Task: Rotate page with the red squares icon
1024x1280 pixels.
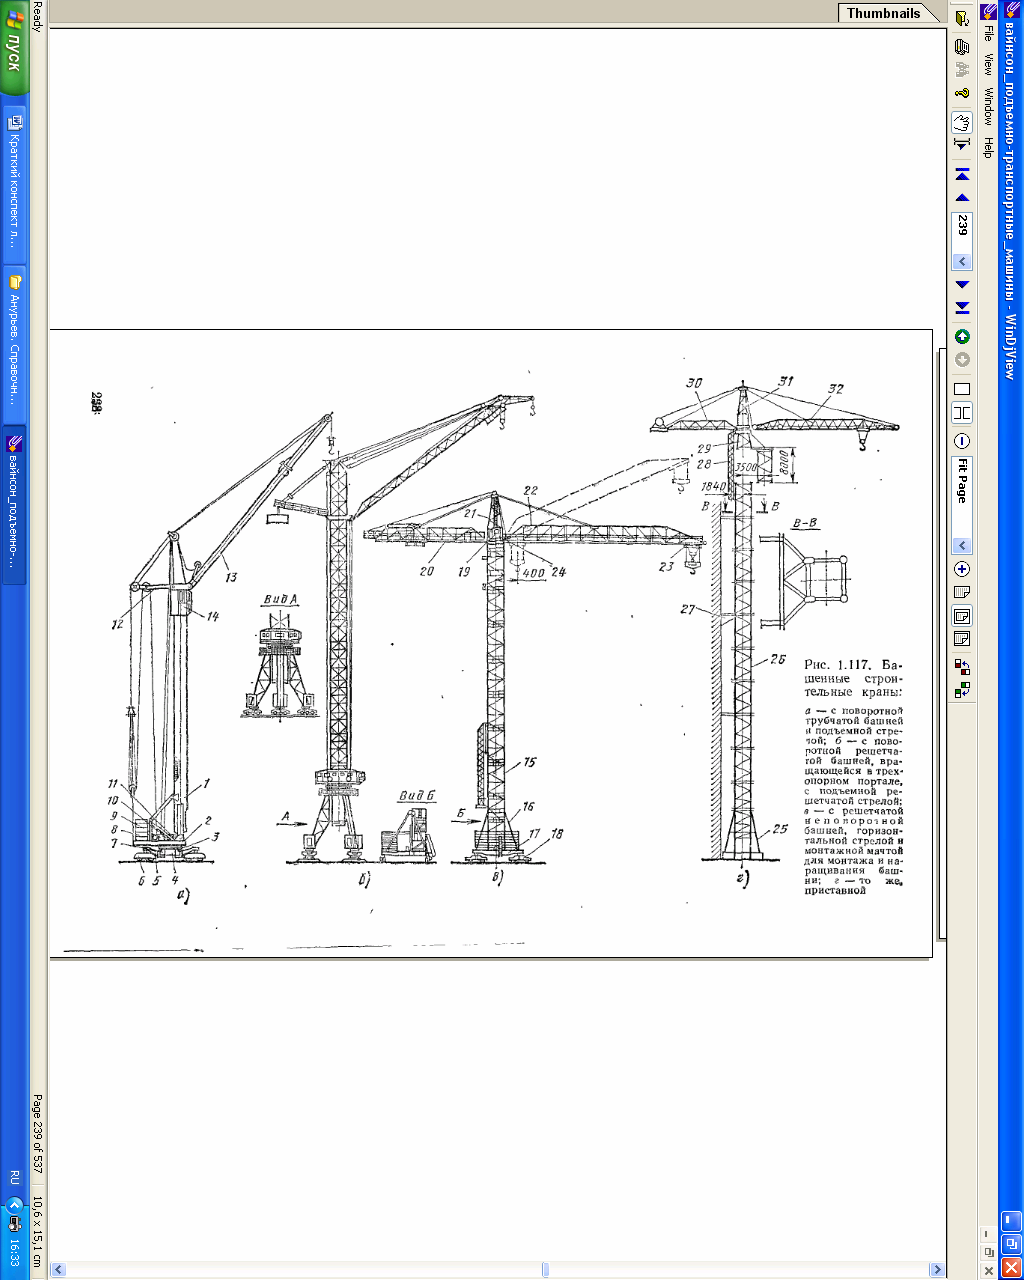Action: pos(962,666)
